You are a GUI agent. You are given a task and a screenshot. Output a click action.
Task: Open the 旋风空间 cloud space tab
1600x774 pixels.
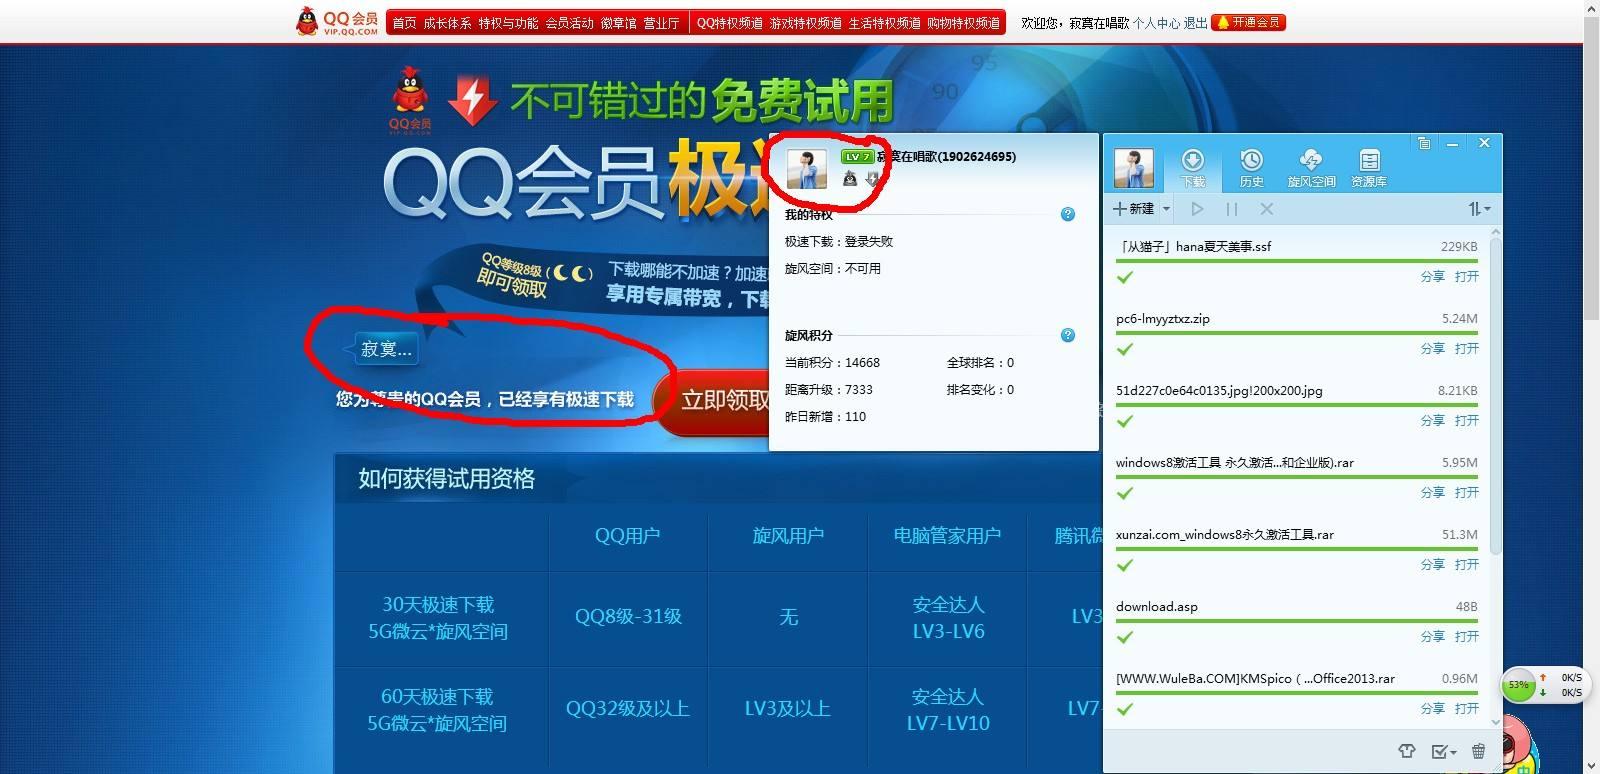[x=1311, y=168]
